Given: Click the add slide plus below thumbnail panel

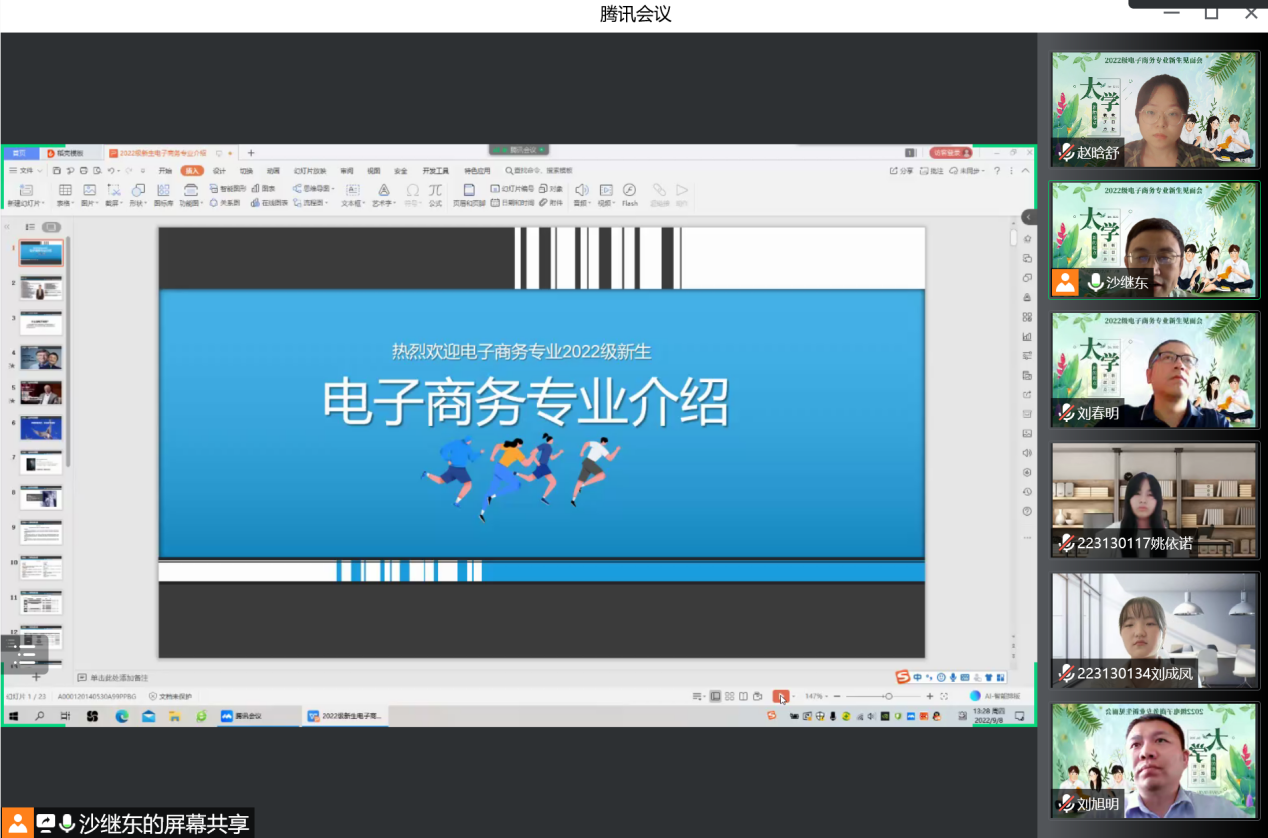Looking at the screenshot, I should pos(36,677).
